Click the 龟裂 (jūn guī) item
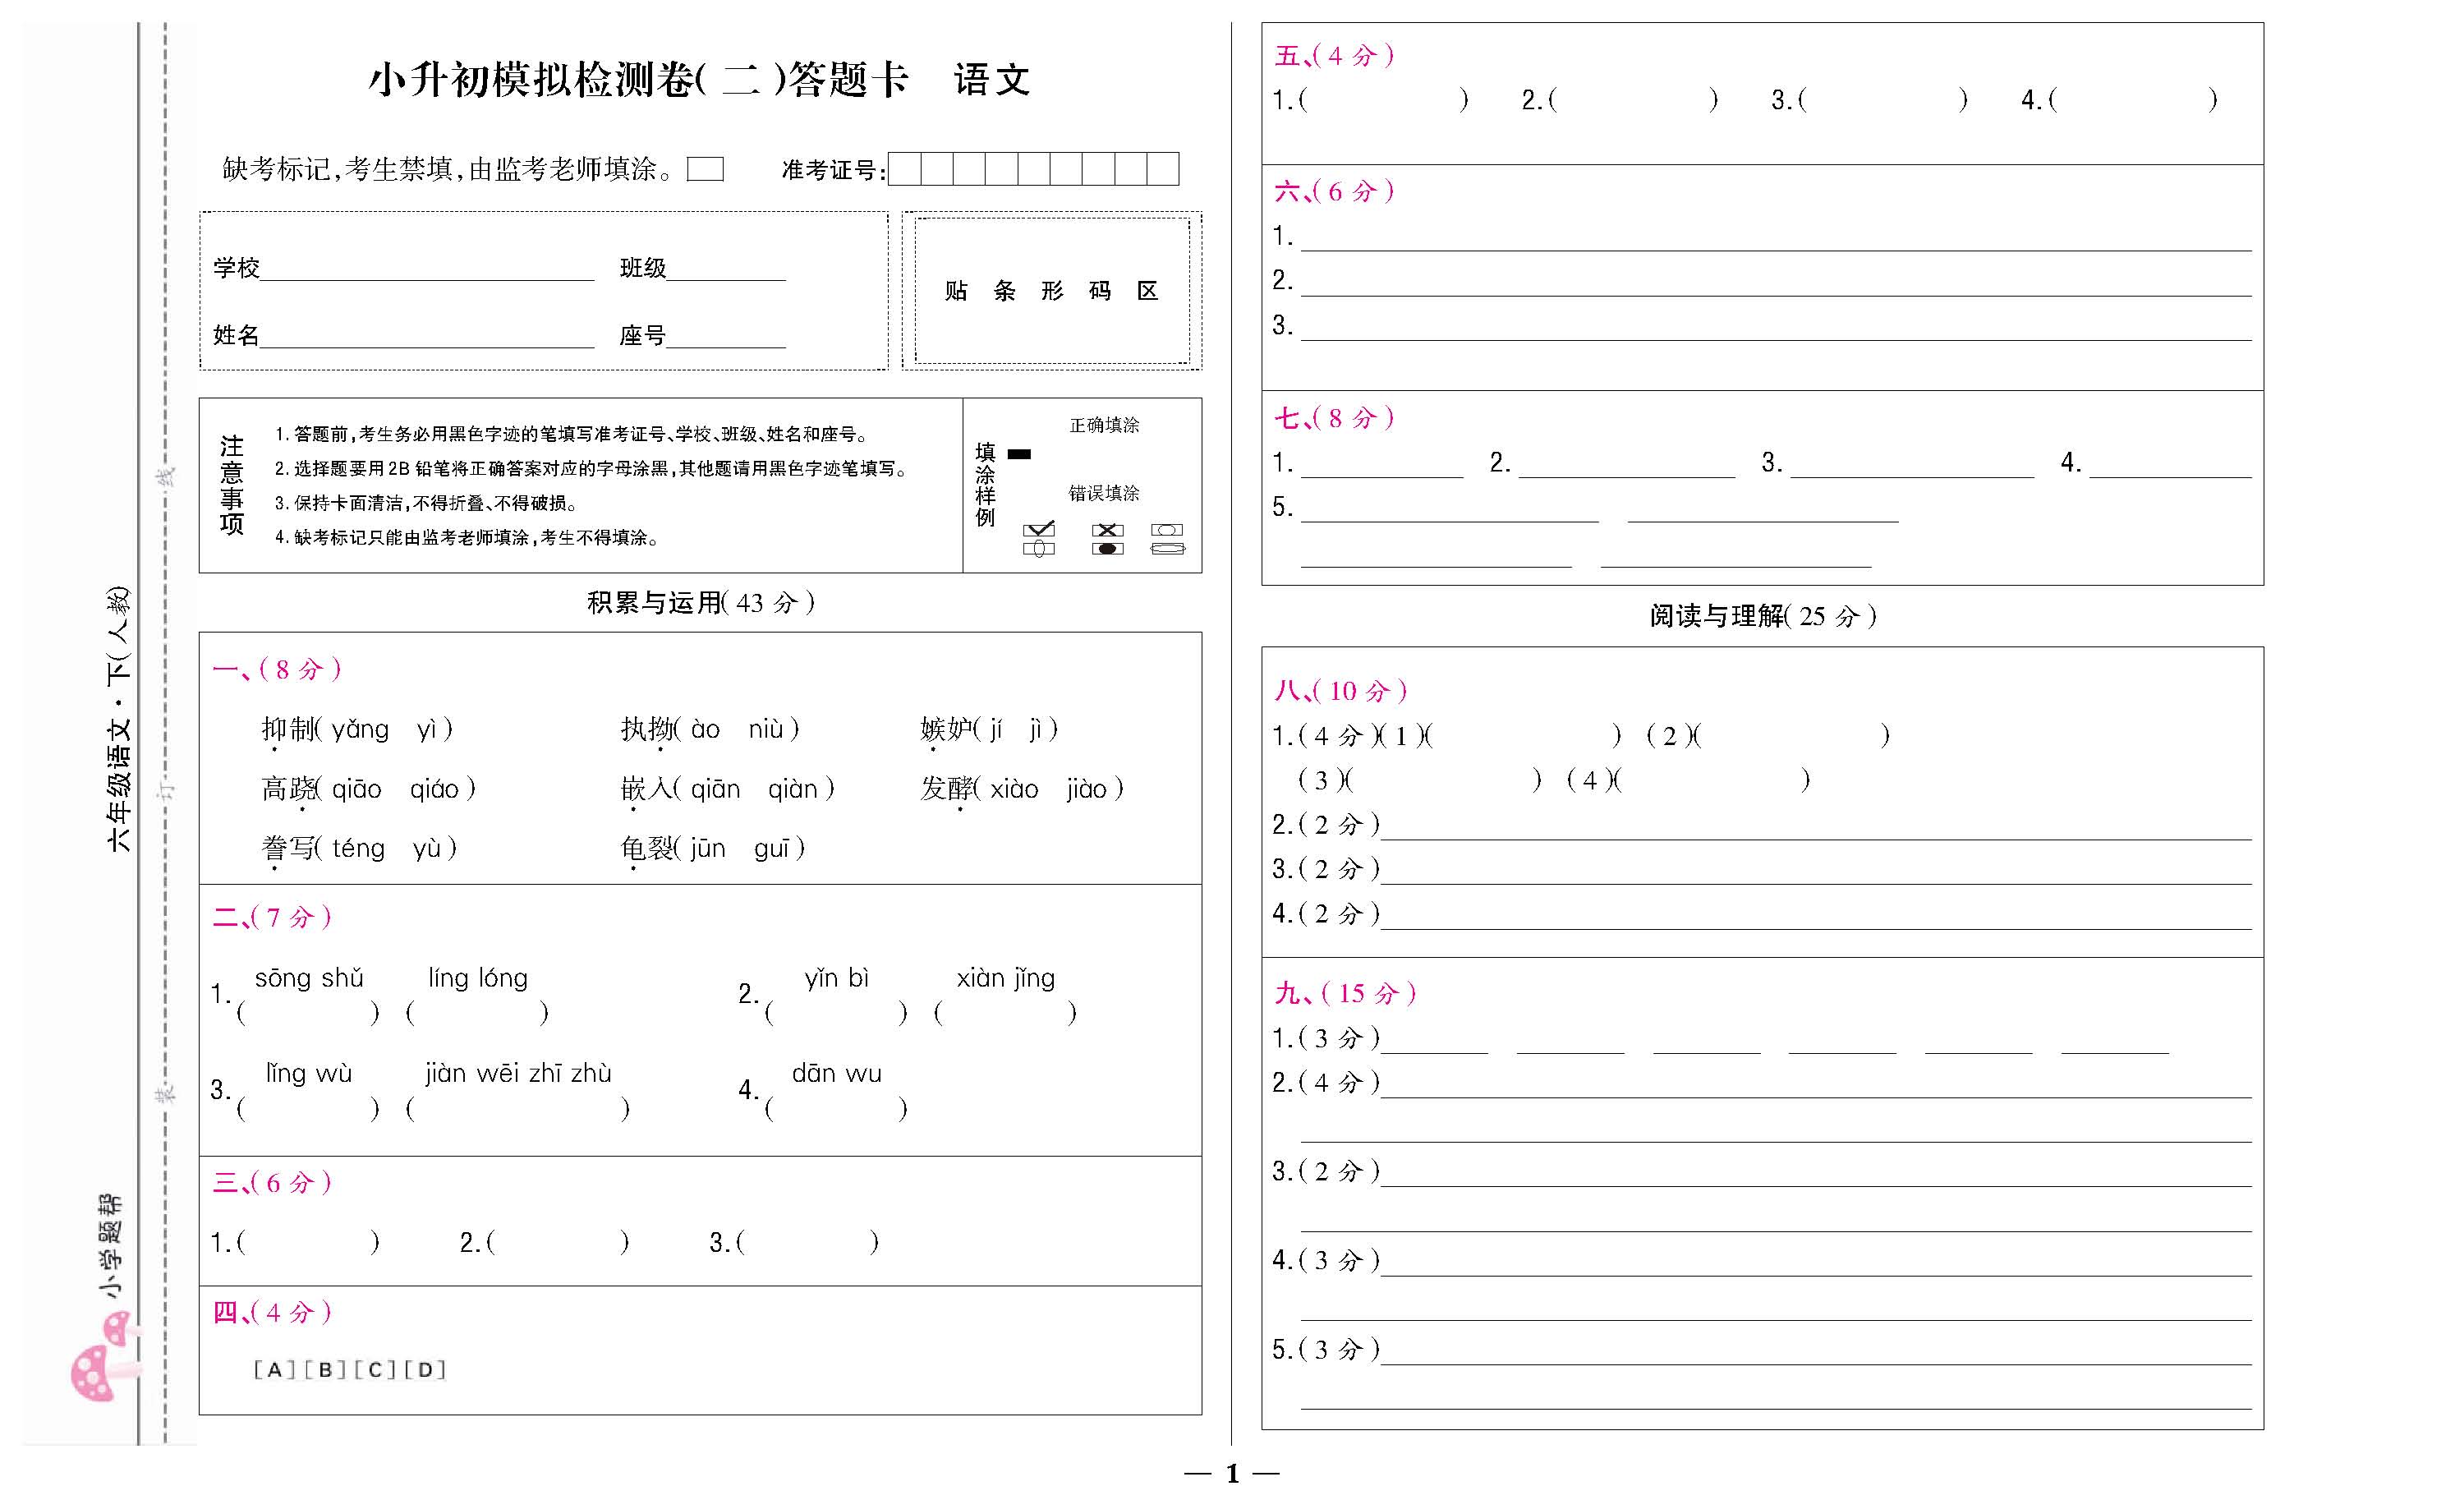 click(713, 849)
